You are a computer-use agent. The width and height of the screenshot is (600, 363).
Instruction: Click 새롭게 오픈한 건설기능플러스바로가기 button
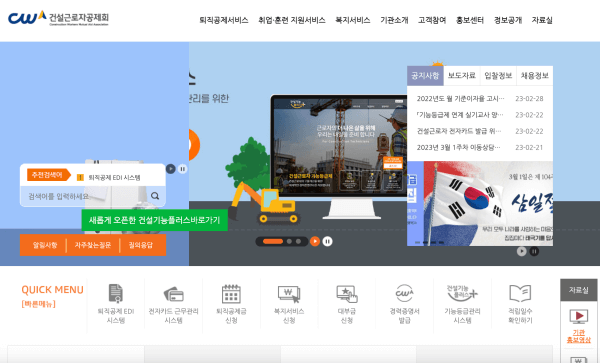[x=155, y=220]
